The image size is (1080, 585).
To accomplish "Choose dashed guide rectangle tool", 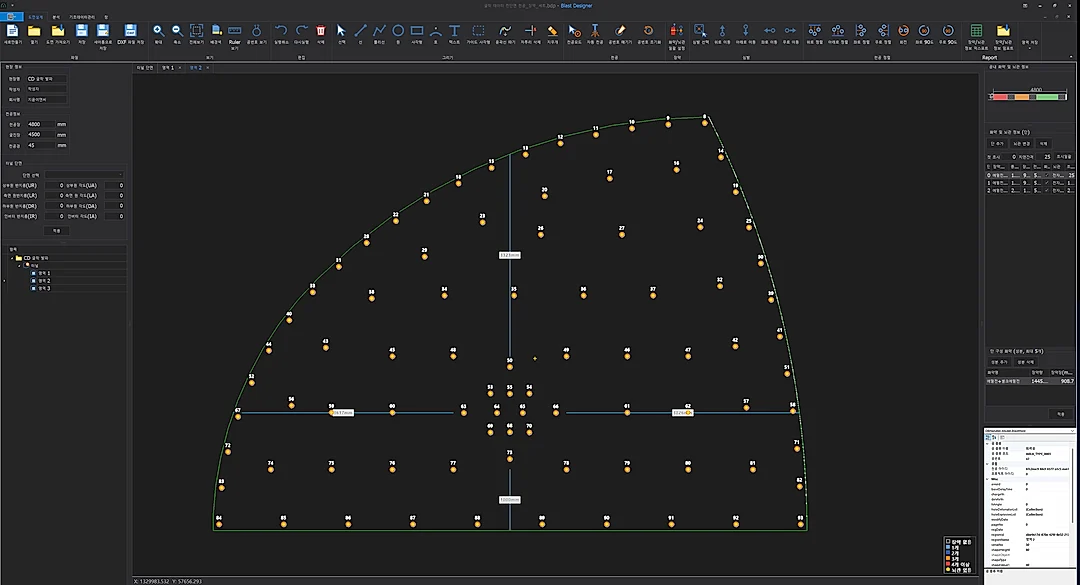I will point(478,31).
